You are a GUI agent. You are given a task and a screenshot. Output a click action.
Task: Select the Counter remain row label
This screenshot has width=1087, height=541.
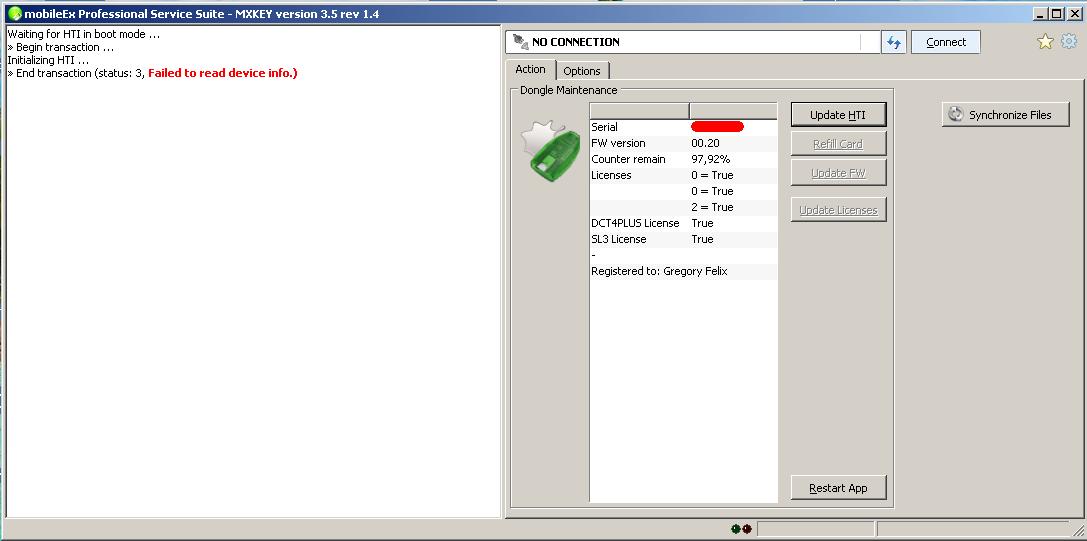(628, 159)
